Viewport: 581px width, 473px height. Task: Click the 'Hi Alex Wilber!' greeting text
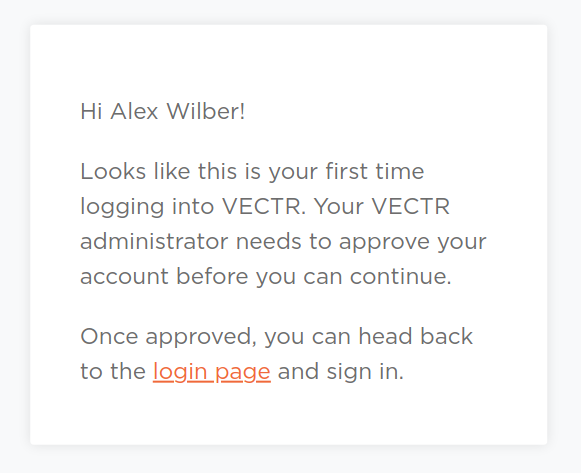click(162, 111)
